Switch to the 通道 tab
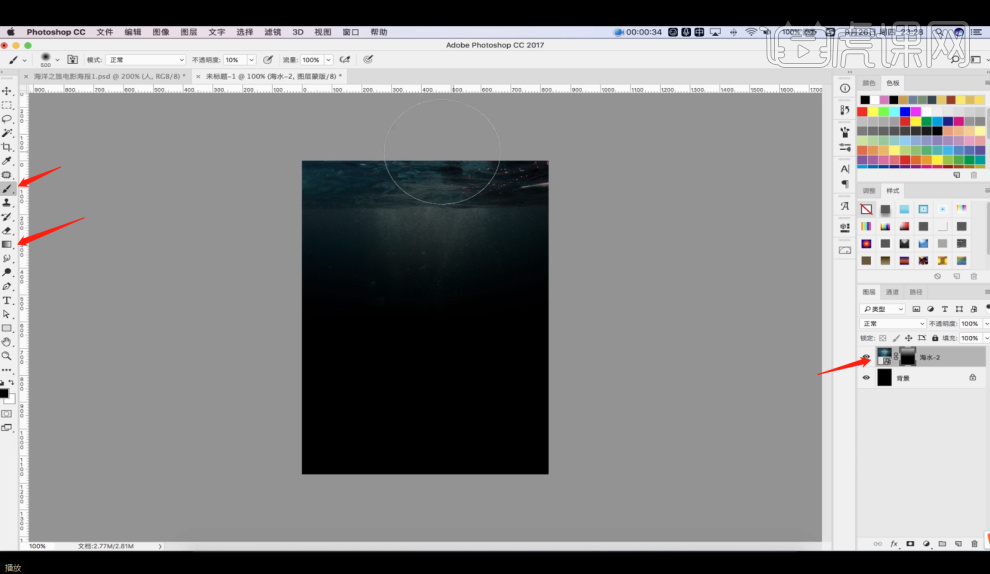990x574 pixels. pos(892,292)
